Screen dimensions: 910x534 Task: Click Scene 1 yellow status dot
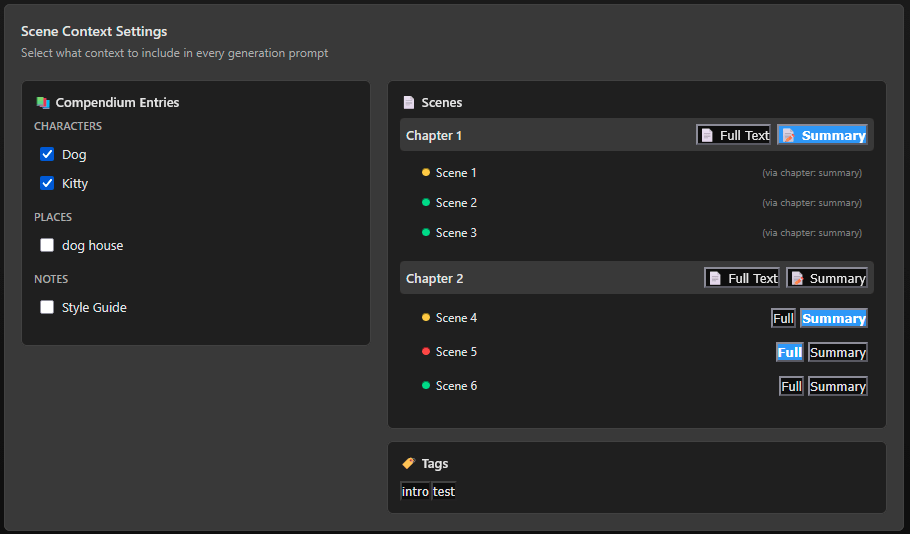(x=426, y=173)
